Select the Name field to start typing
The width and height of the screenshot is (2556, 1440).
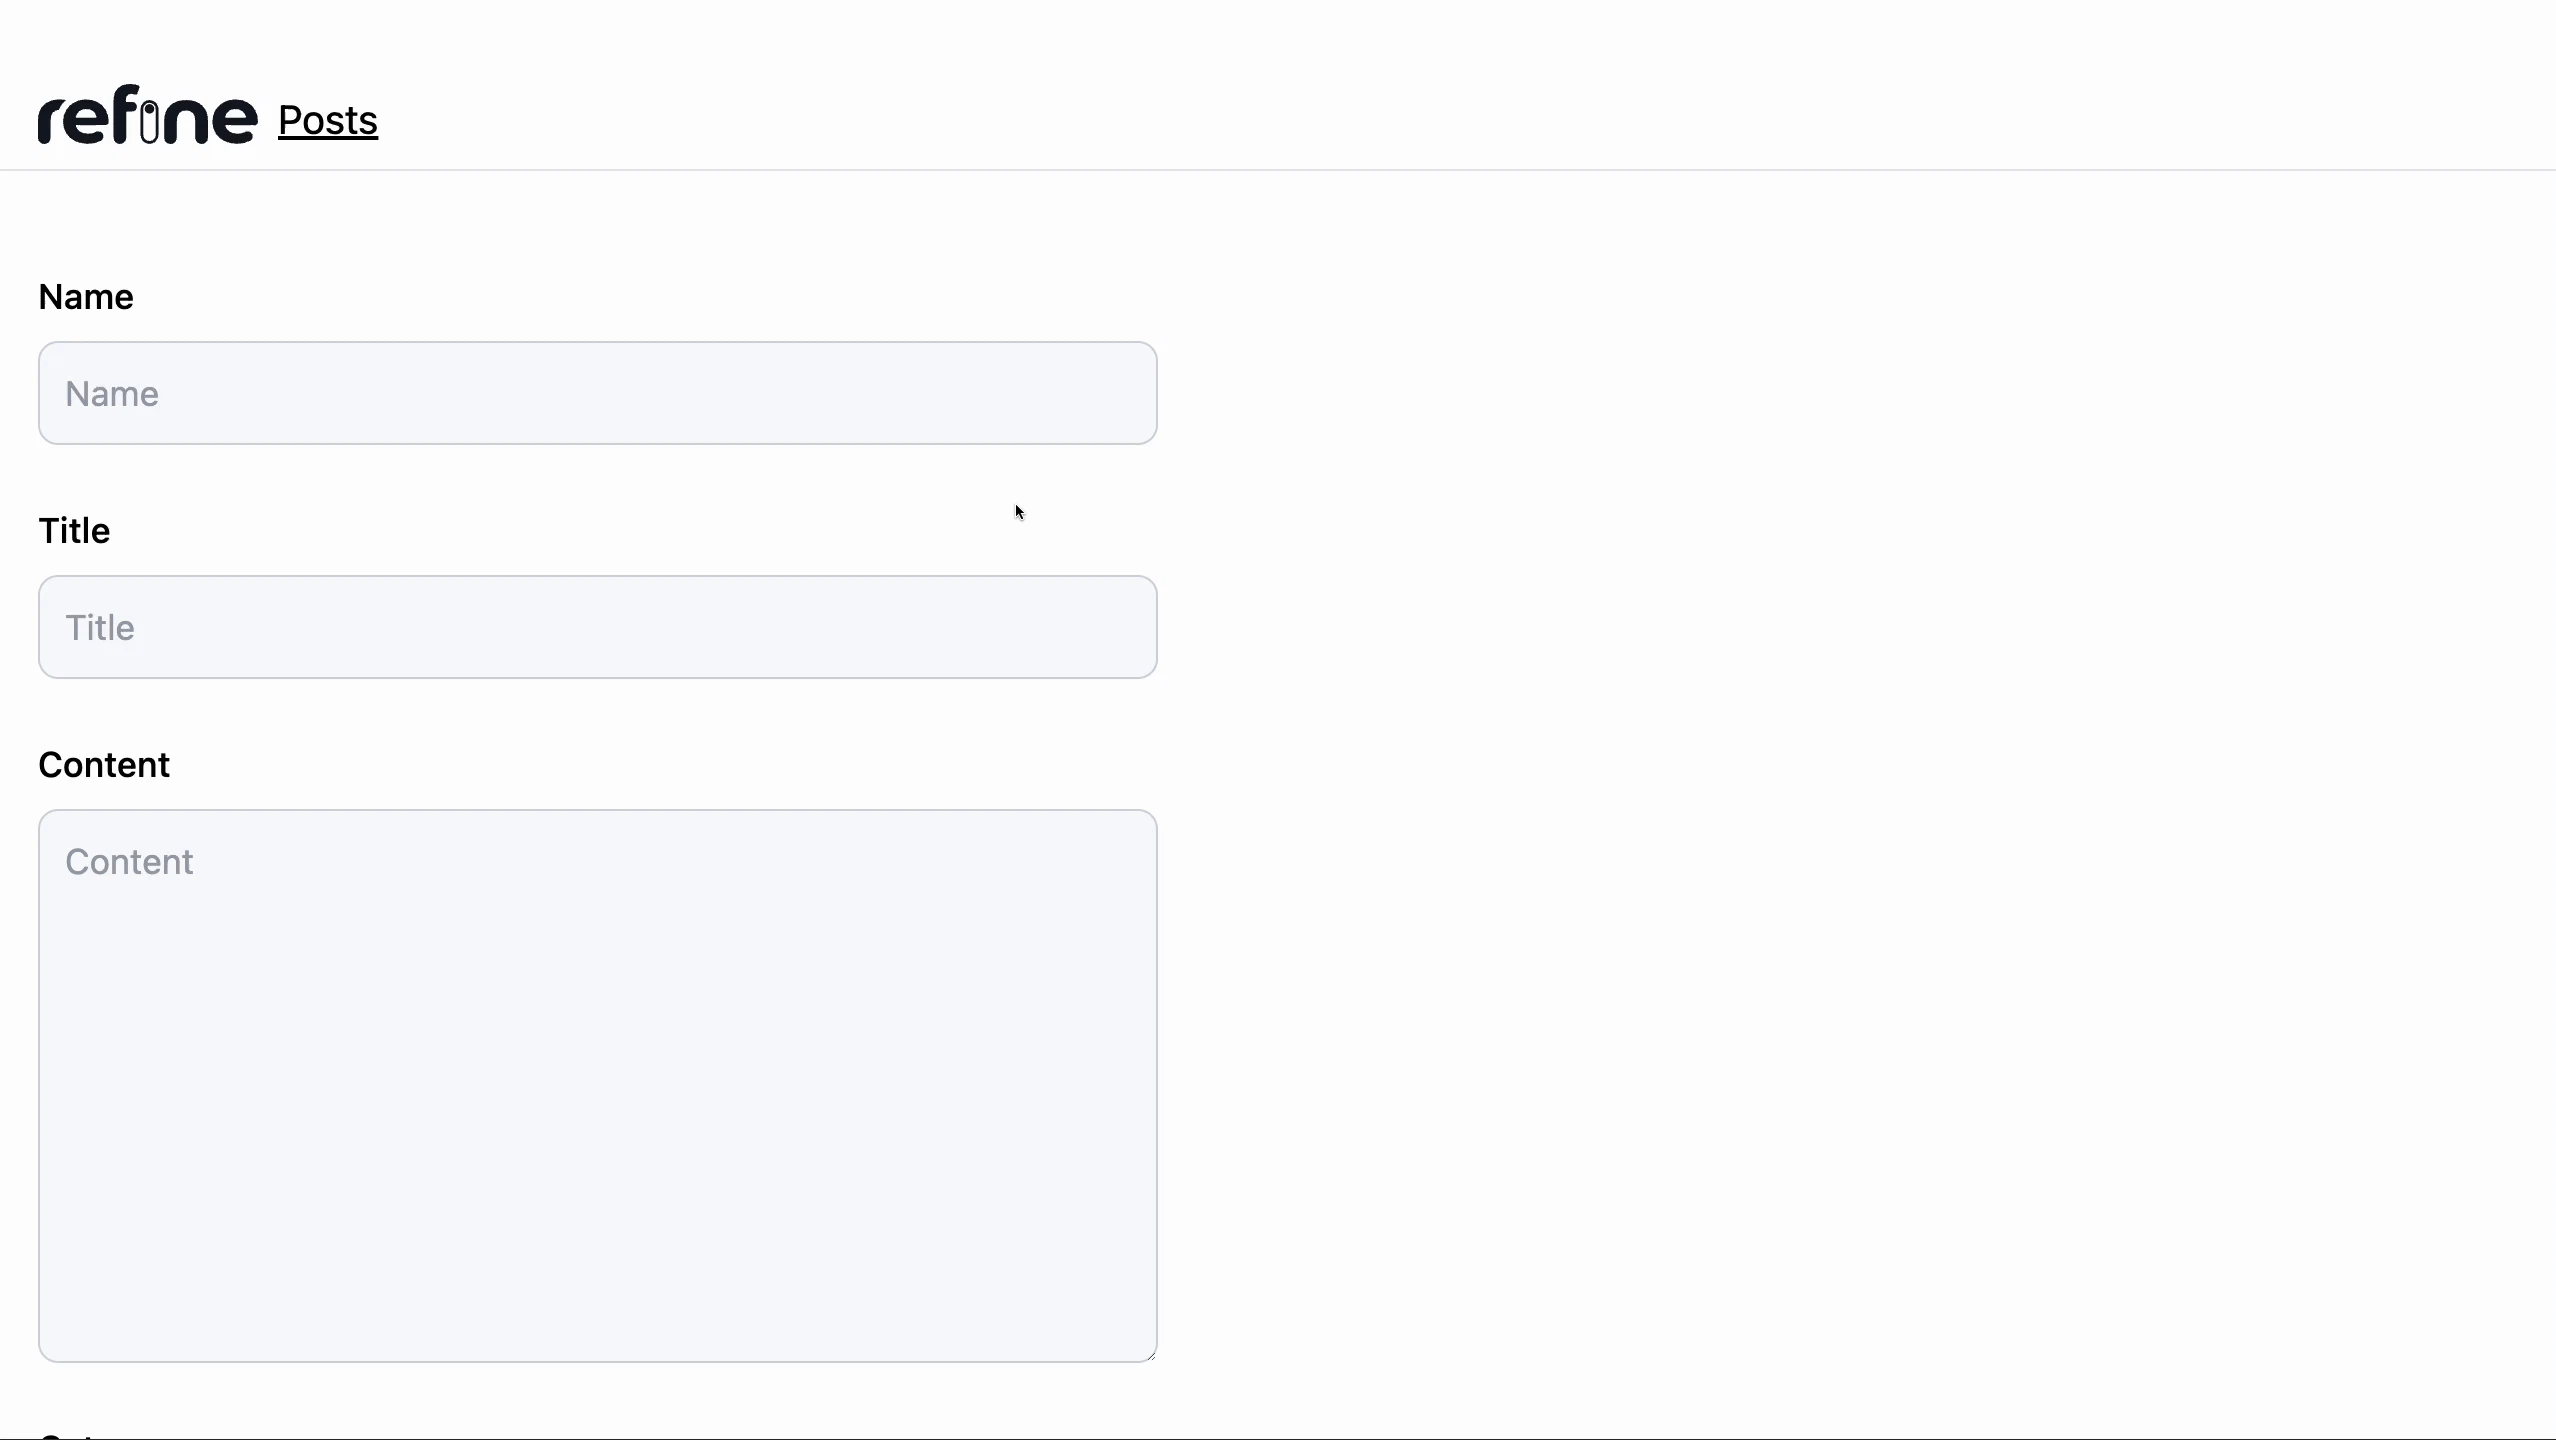pyautogui.click(x=596, y=392)
